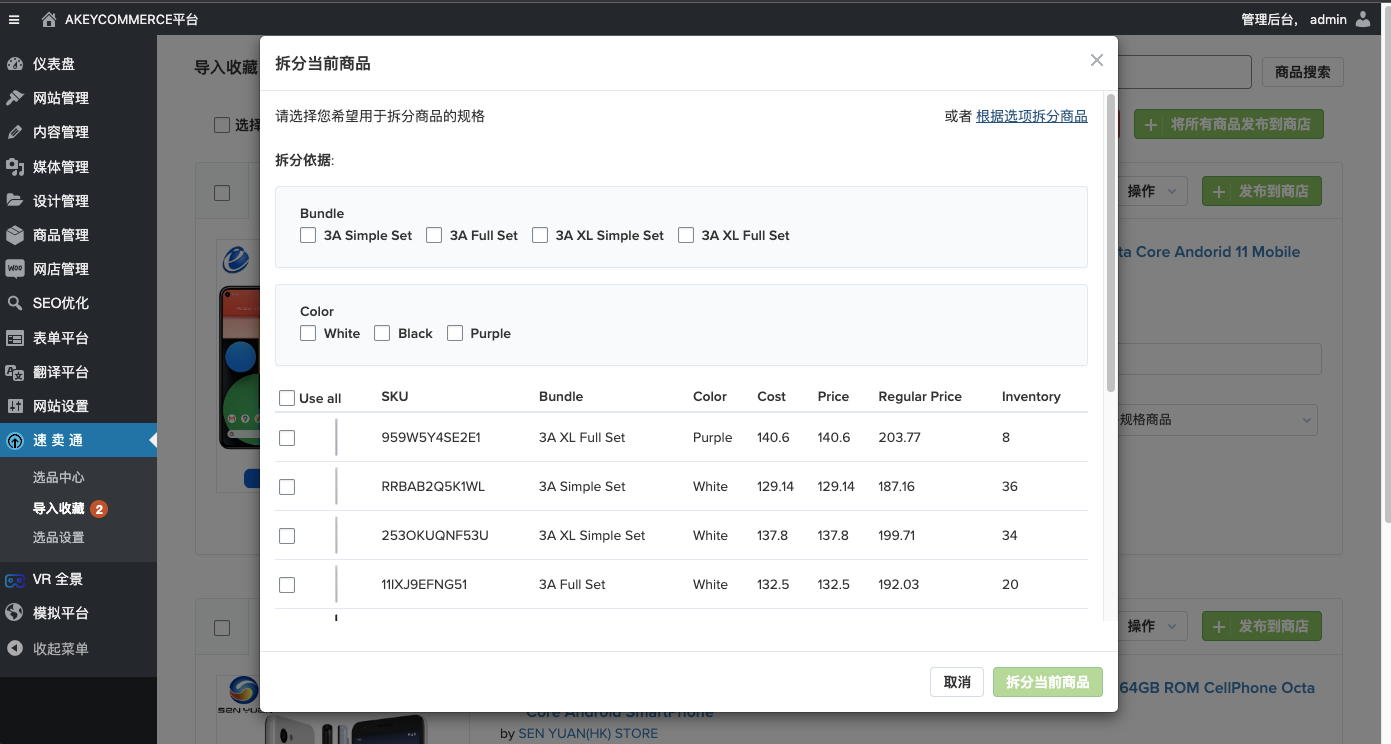1391x744 pixels.
Task: Click the 仪表盘 dashboard icon
Action: pyautogui.click(x=15, y=64)
